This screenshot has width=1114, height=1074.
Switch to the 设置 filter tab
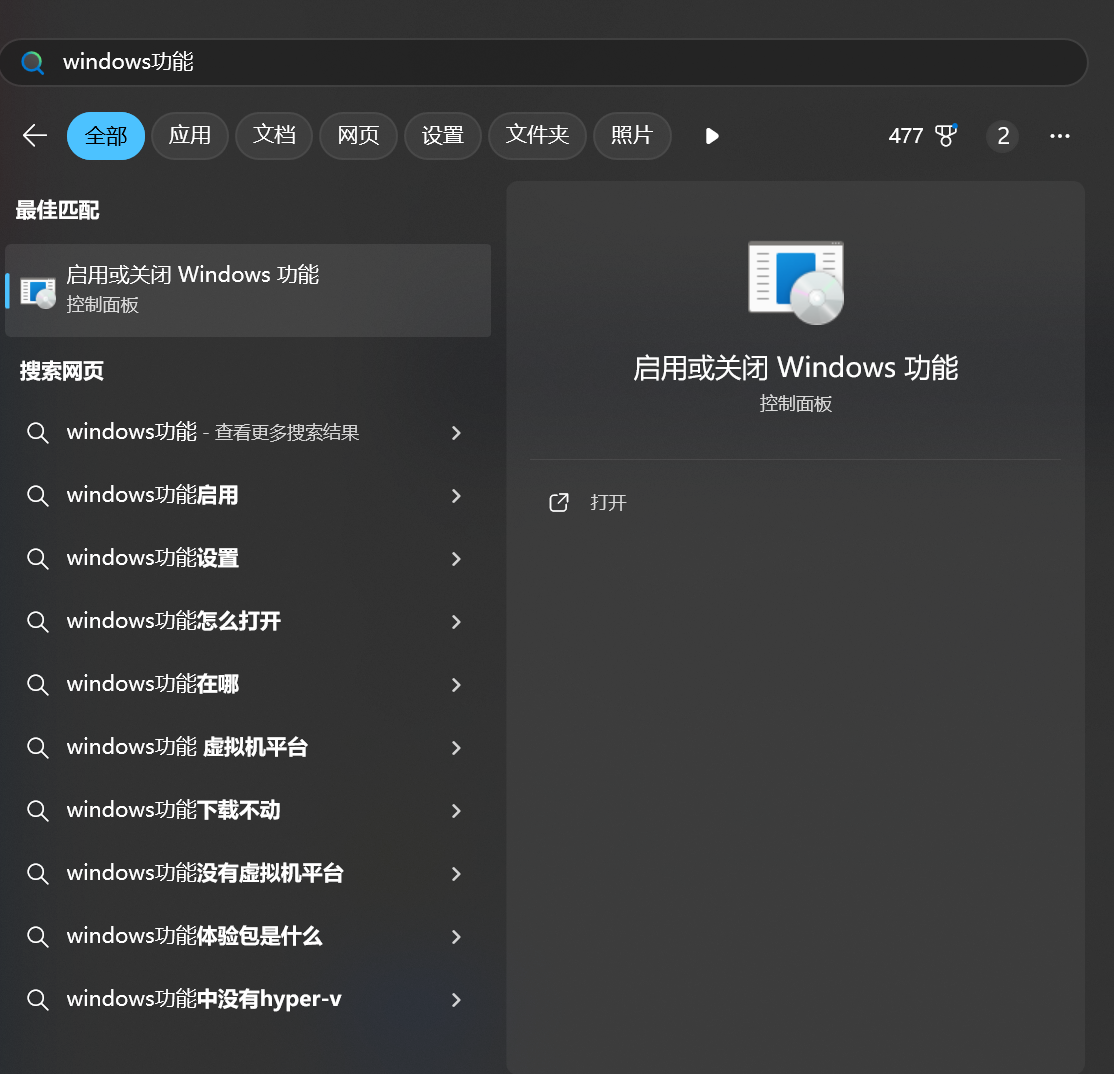coord(443,135)
